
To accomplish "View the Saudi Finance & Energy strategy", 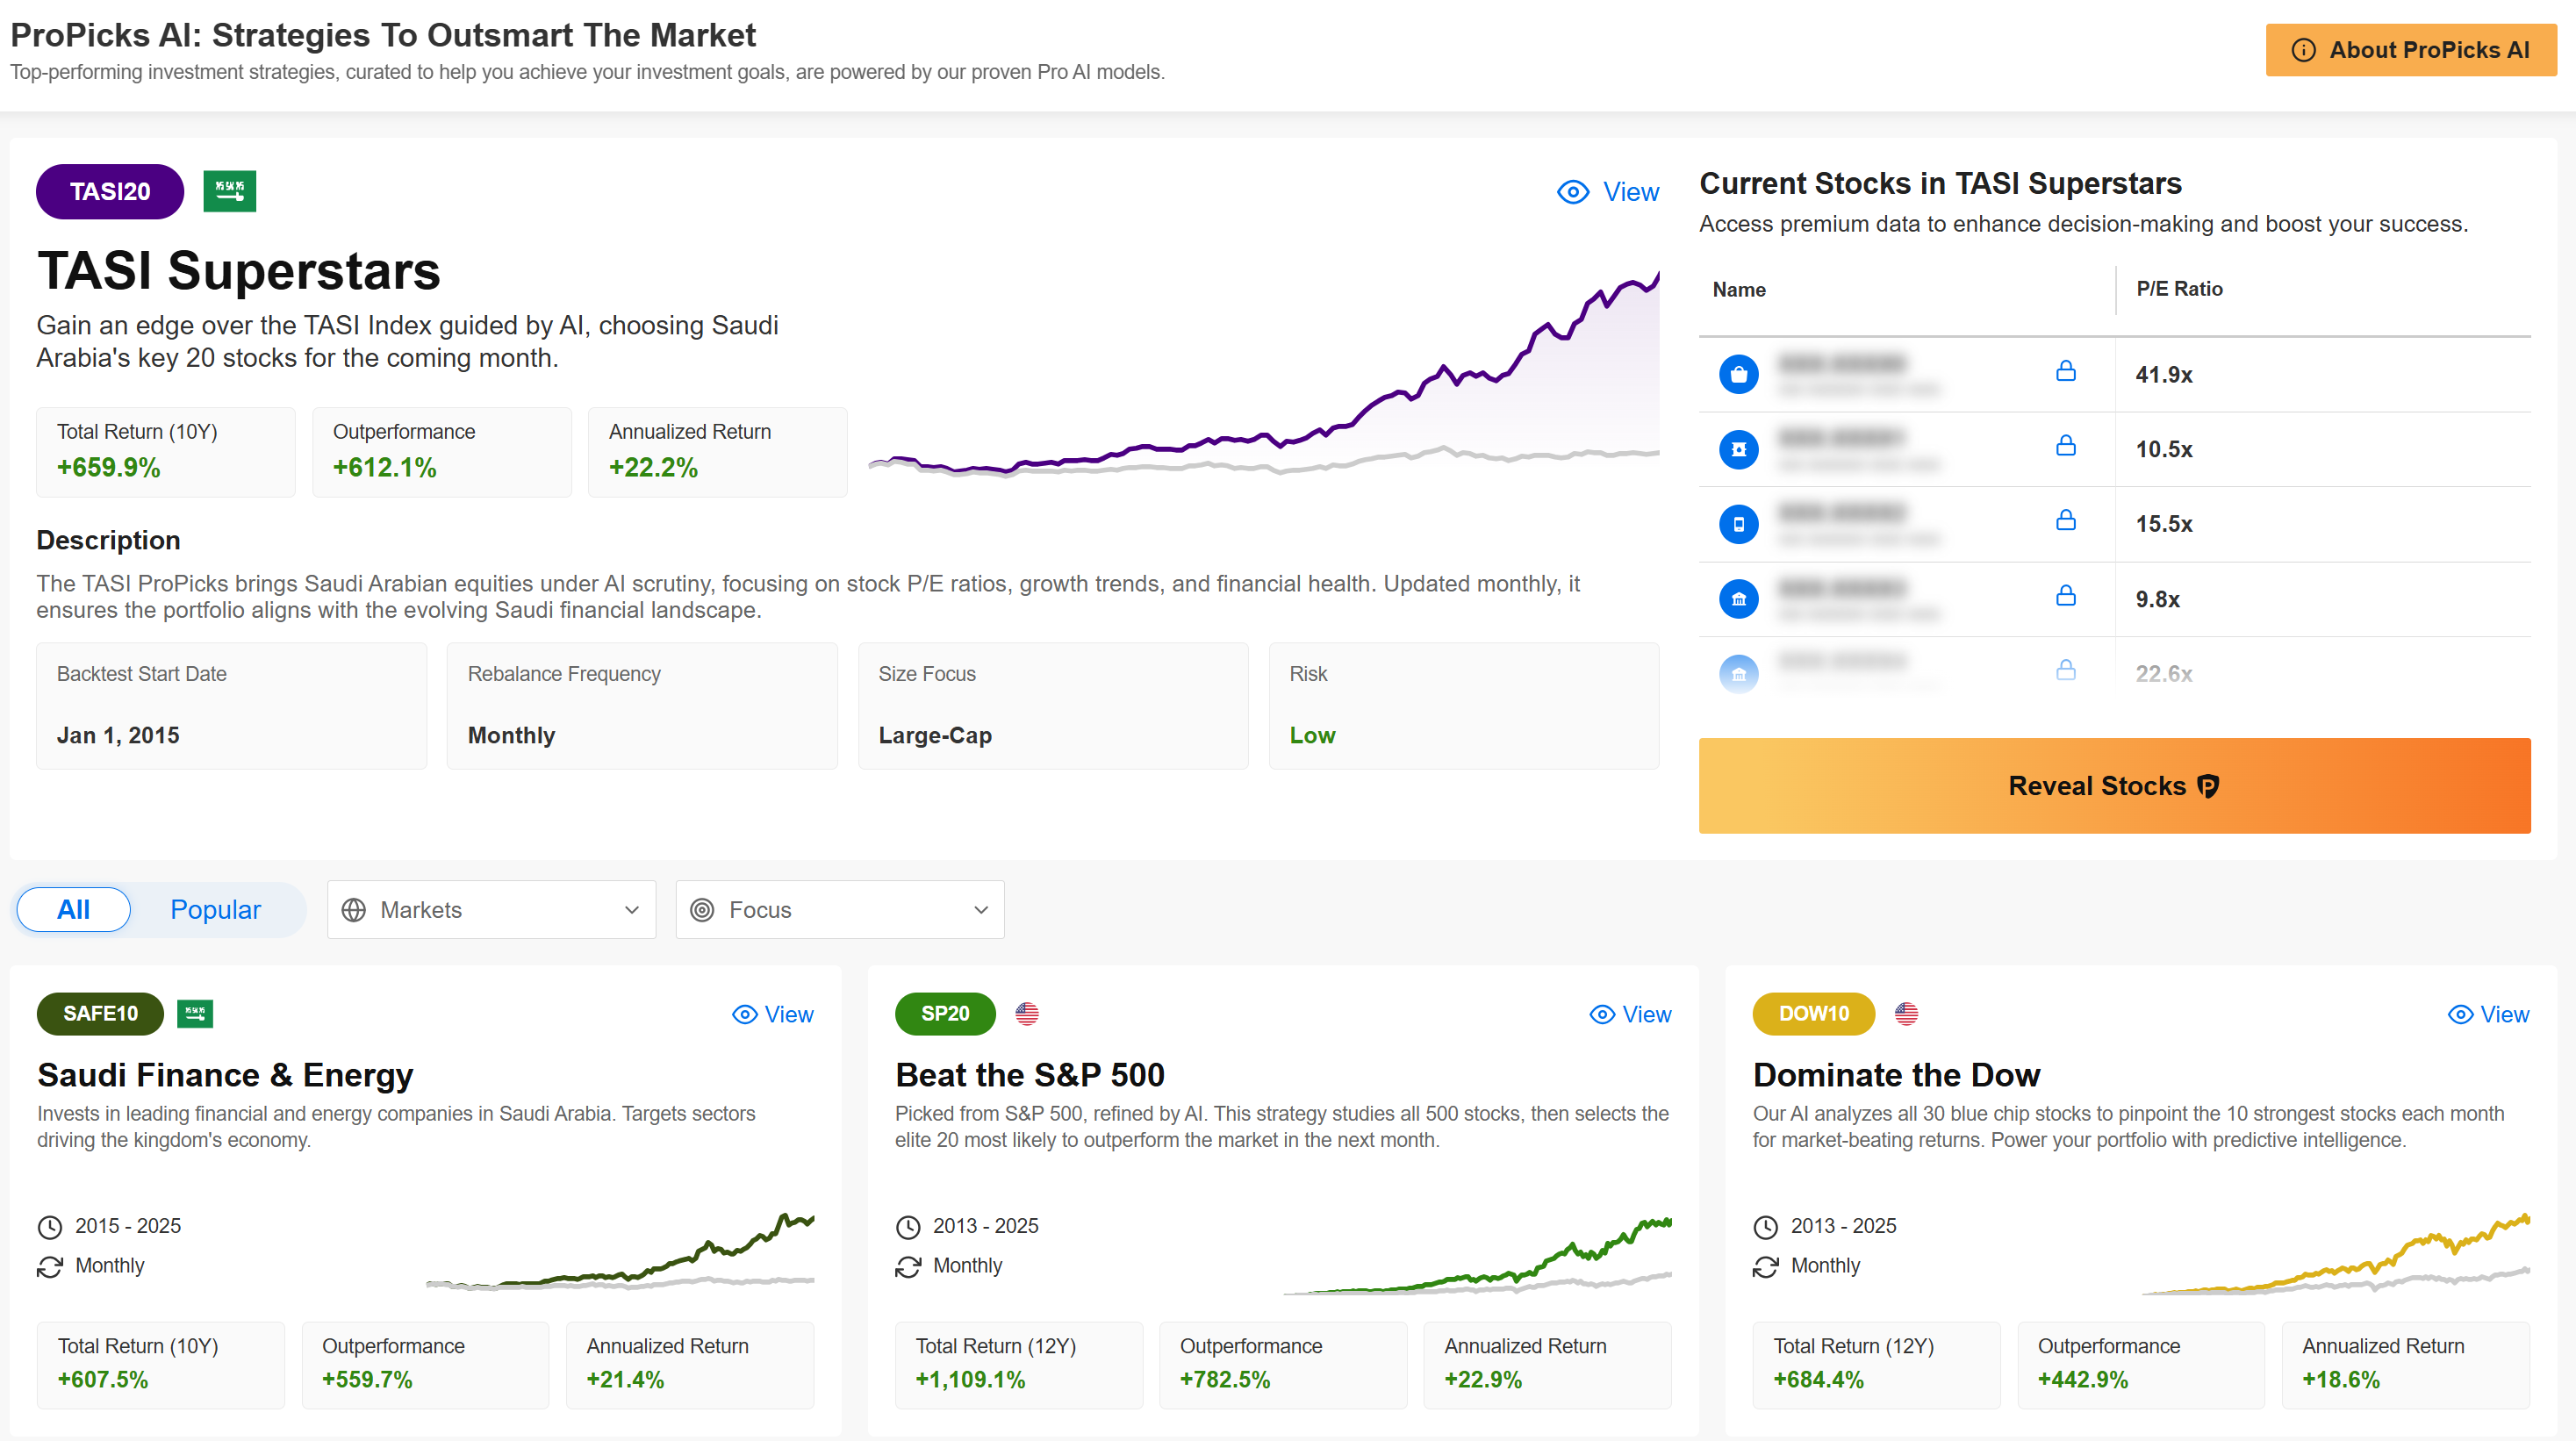I will pos(773,1015).
